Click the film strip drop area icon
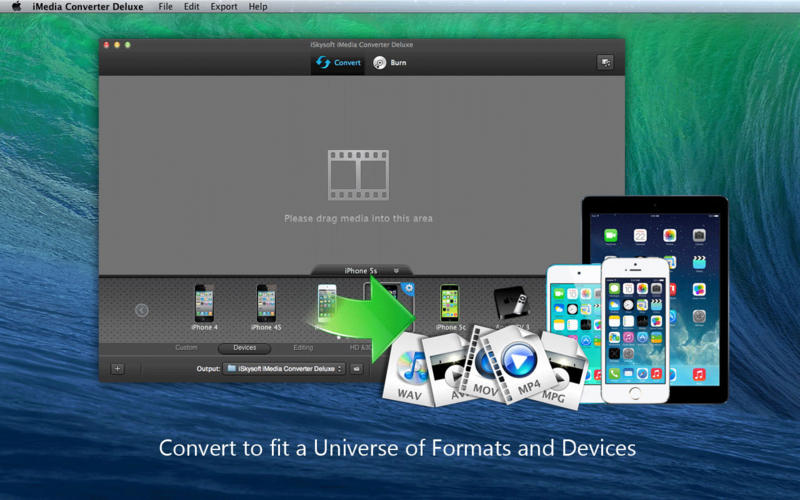Screen dimensions: 800x500 pyautogui.click(x=357, y=174)
